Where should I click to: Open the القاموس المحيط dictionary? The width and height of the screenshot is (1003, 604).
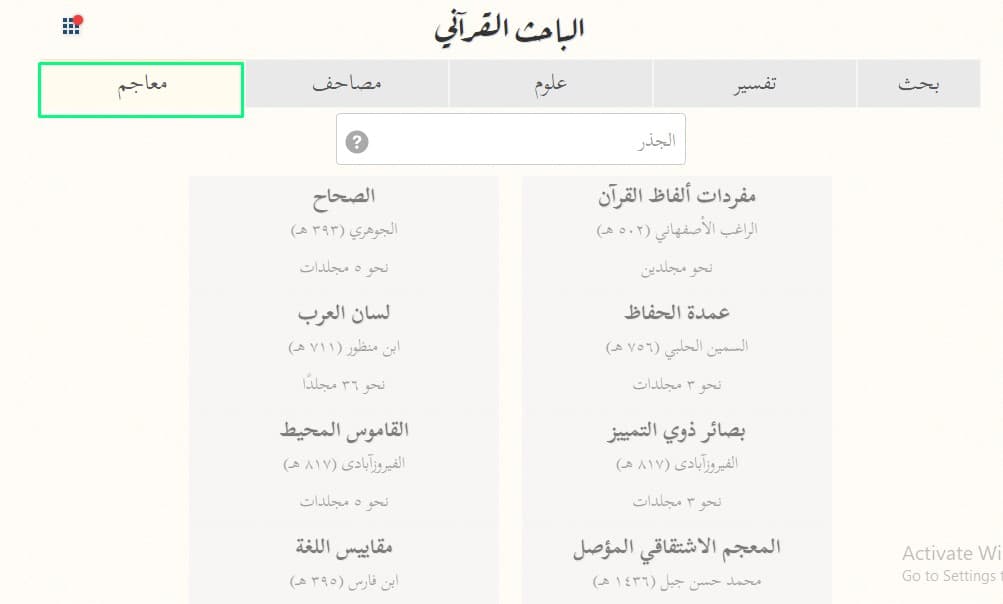point(344,430)
